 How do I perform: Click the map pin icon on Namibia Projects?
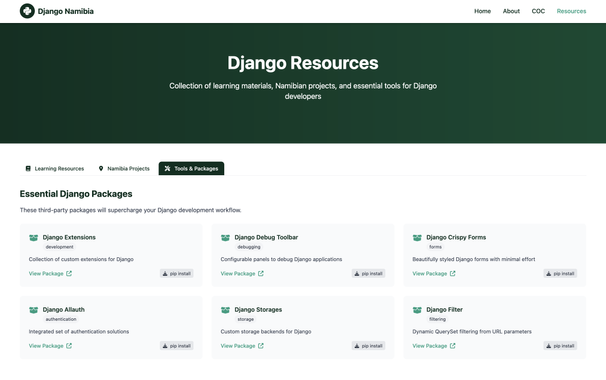click(x=101, y=169)
